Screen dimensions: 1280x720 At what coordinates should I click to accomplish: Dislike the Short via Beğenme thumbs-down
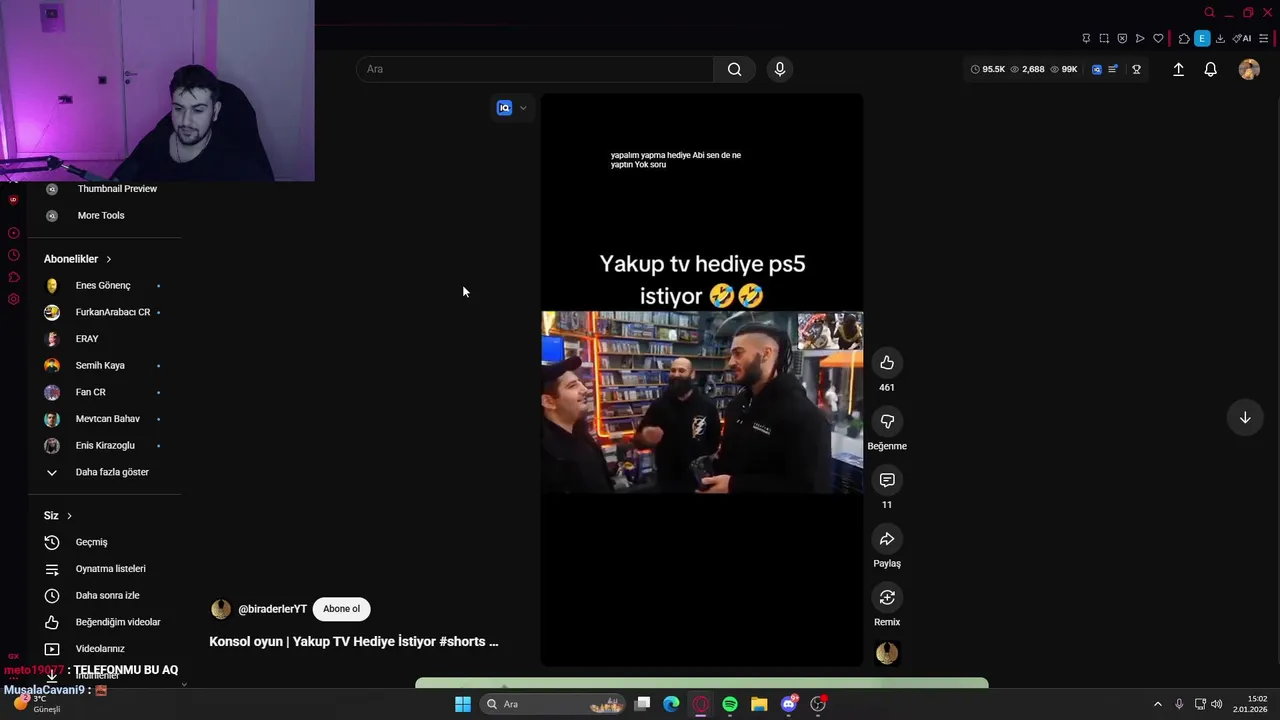[x=887, y=422]
